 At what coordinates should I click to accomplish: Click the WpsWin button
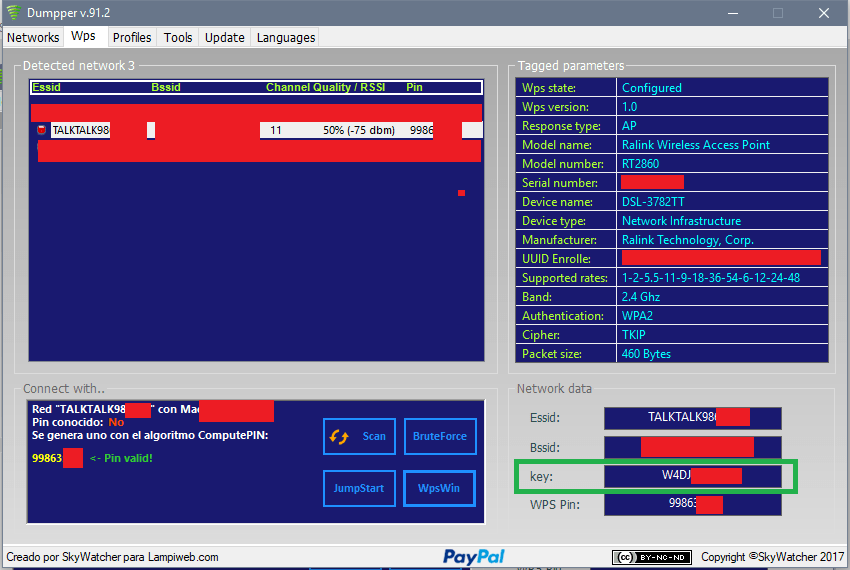(x=439, y=488)
